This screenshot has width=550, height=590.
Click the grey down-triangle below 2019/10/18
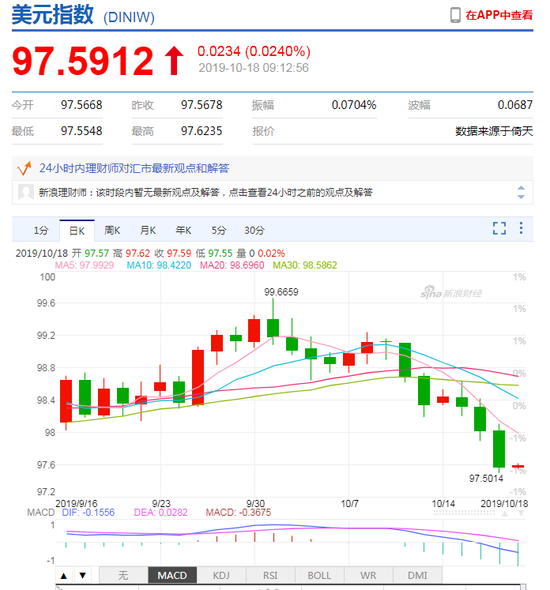521,514
